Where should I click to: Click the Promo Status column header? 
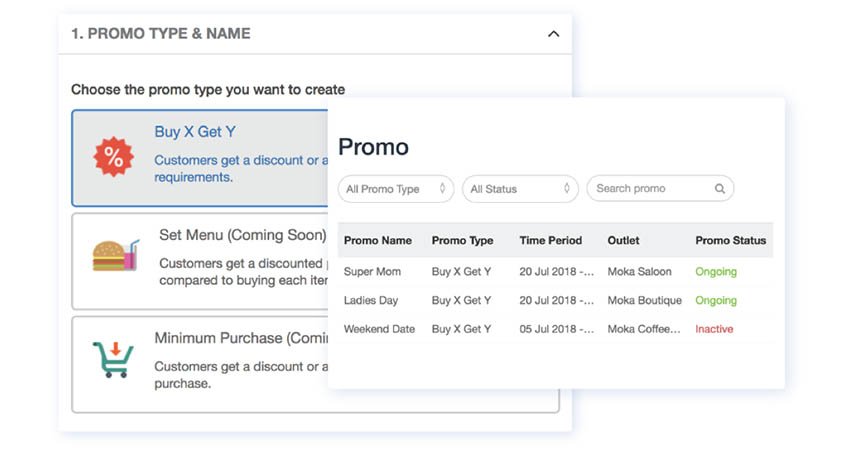pos(730,240)
